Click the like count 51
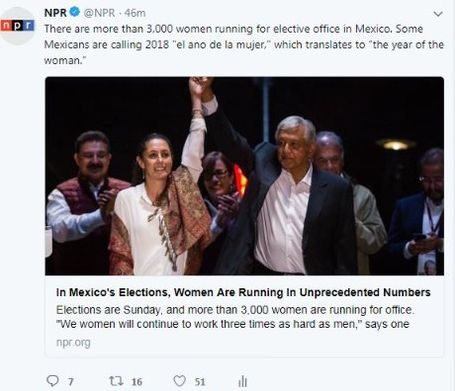 click(x=200, y=382)
